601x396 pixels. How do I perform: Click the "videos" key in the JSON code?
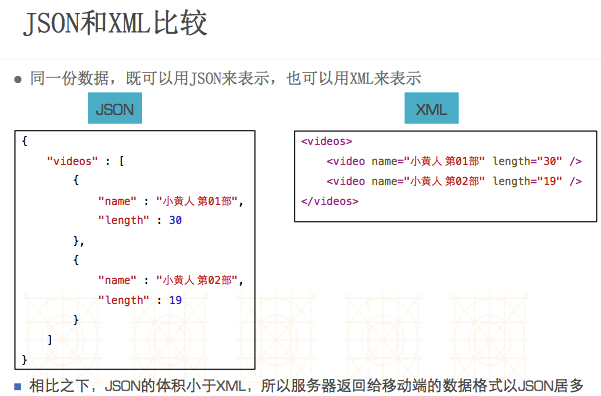pyautogui.click(x=72, y=161)
